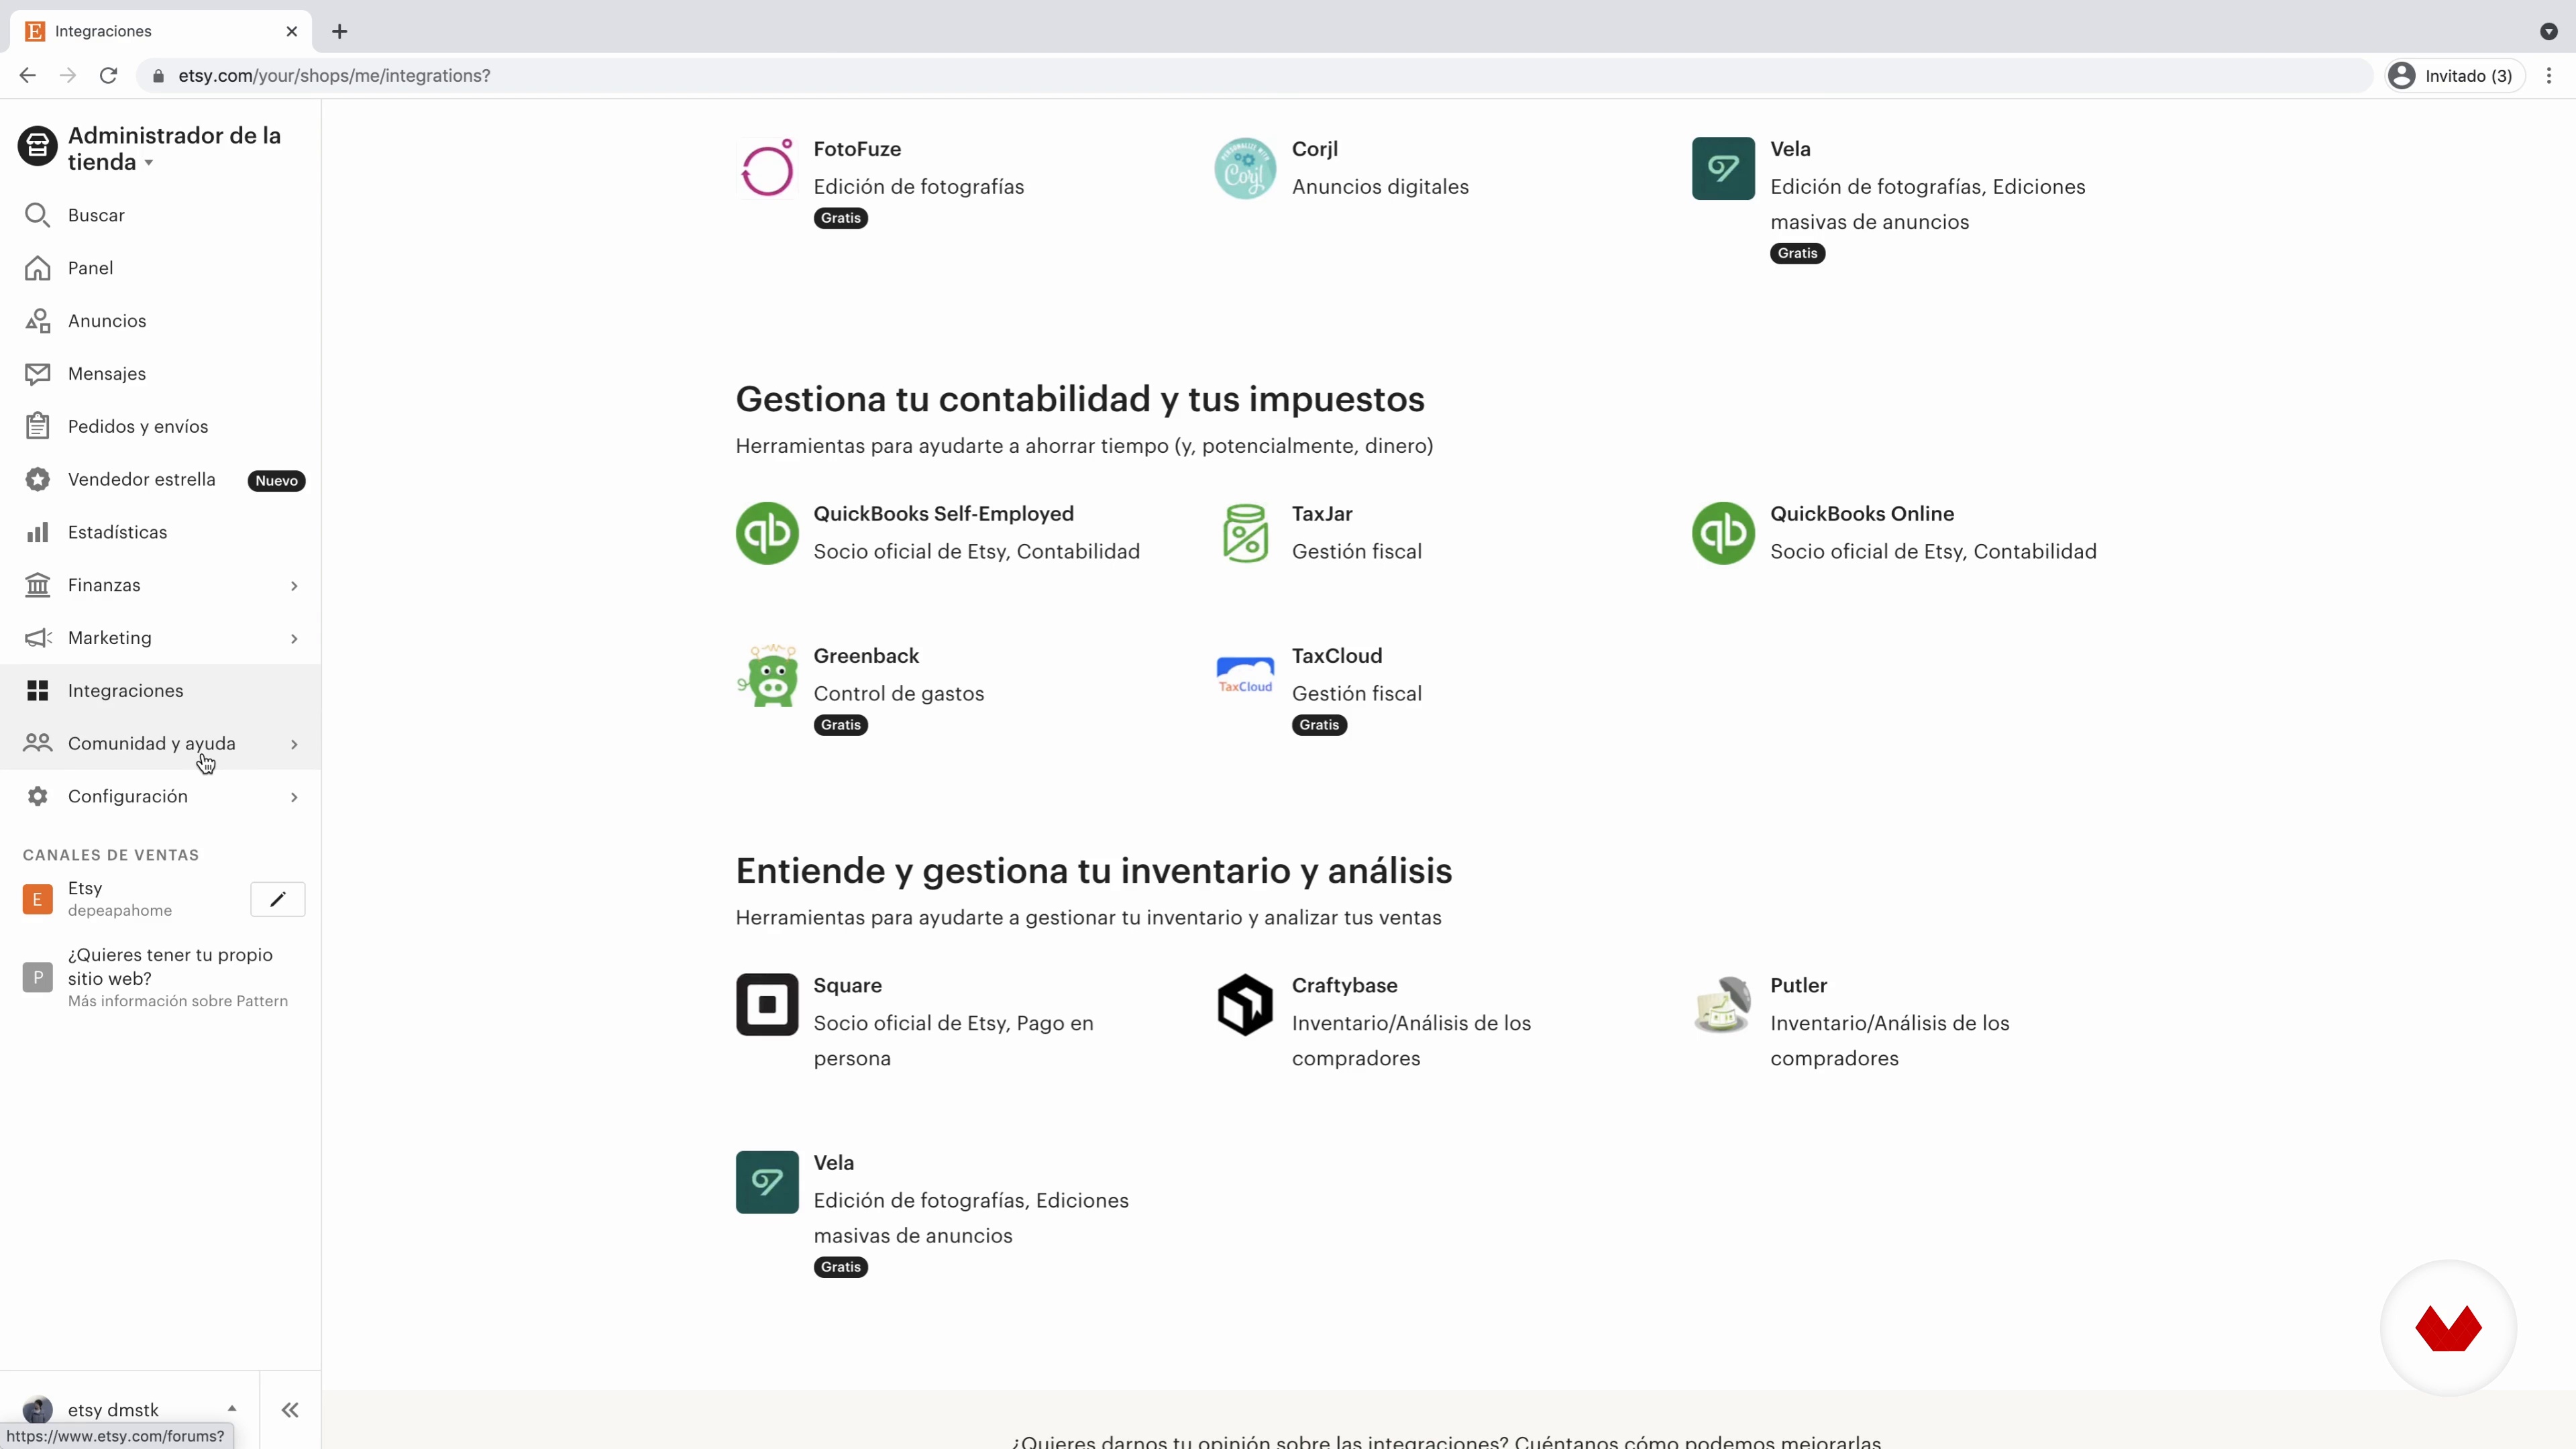This screenshot has height=1449, width=2576.
Task: Click the Greenback pig logo
Action: click(x=767, y=675)
